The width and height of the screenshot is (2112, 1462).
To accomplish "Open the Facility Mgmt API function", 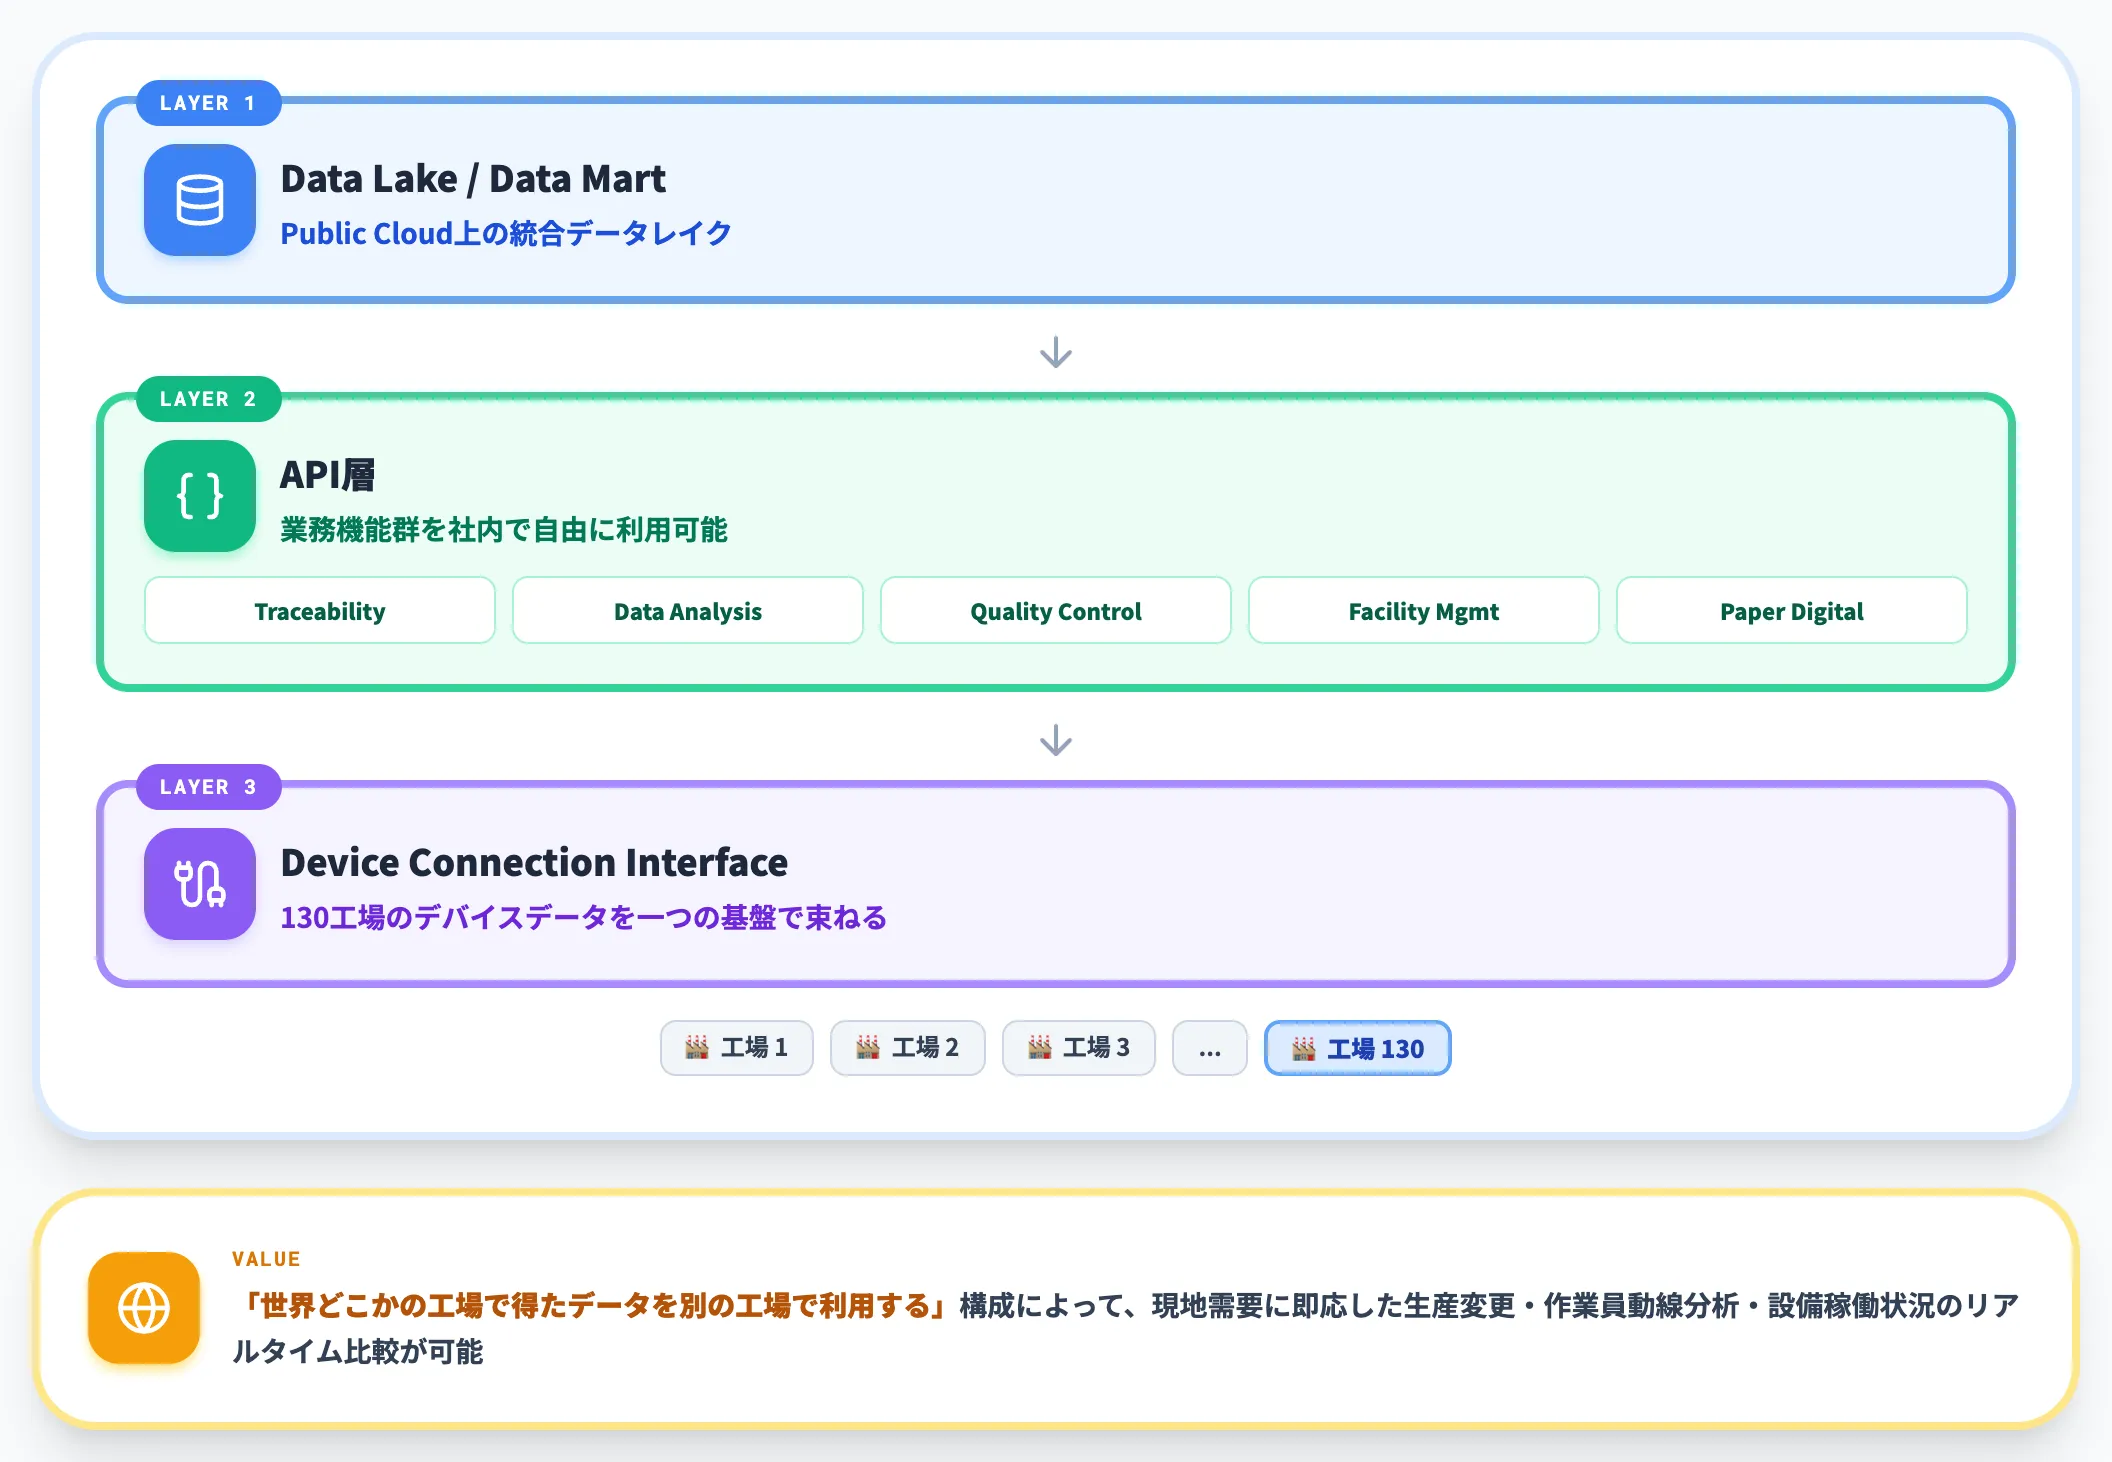I will (1424, 611).
